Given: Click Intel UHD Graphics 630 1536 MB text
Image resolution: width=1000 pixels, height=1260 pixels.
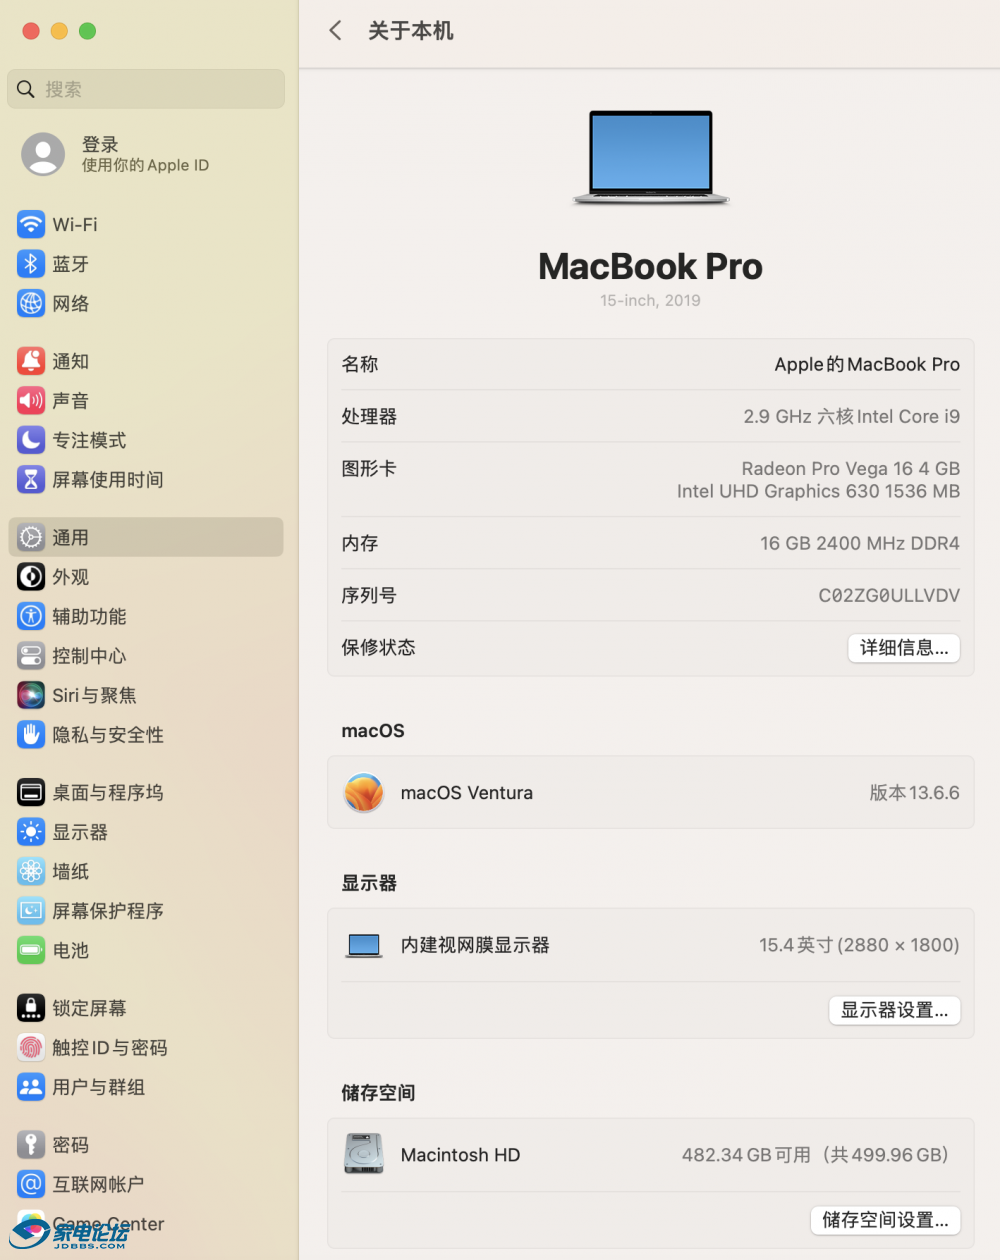Looking at the screenshot, I should [x=818, y=491].
